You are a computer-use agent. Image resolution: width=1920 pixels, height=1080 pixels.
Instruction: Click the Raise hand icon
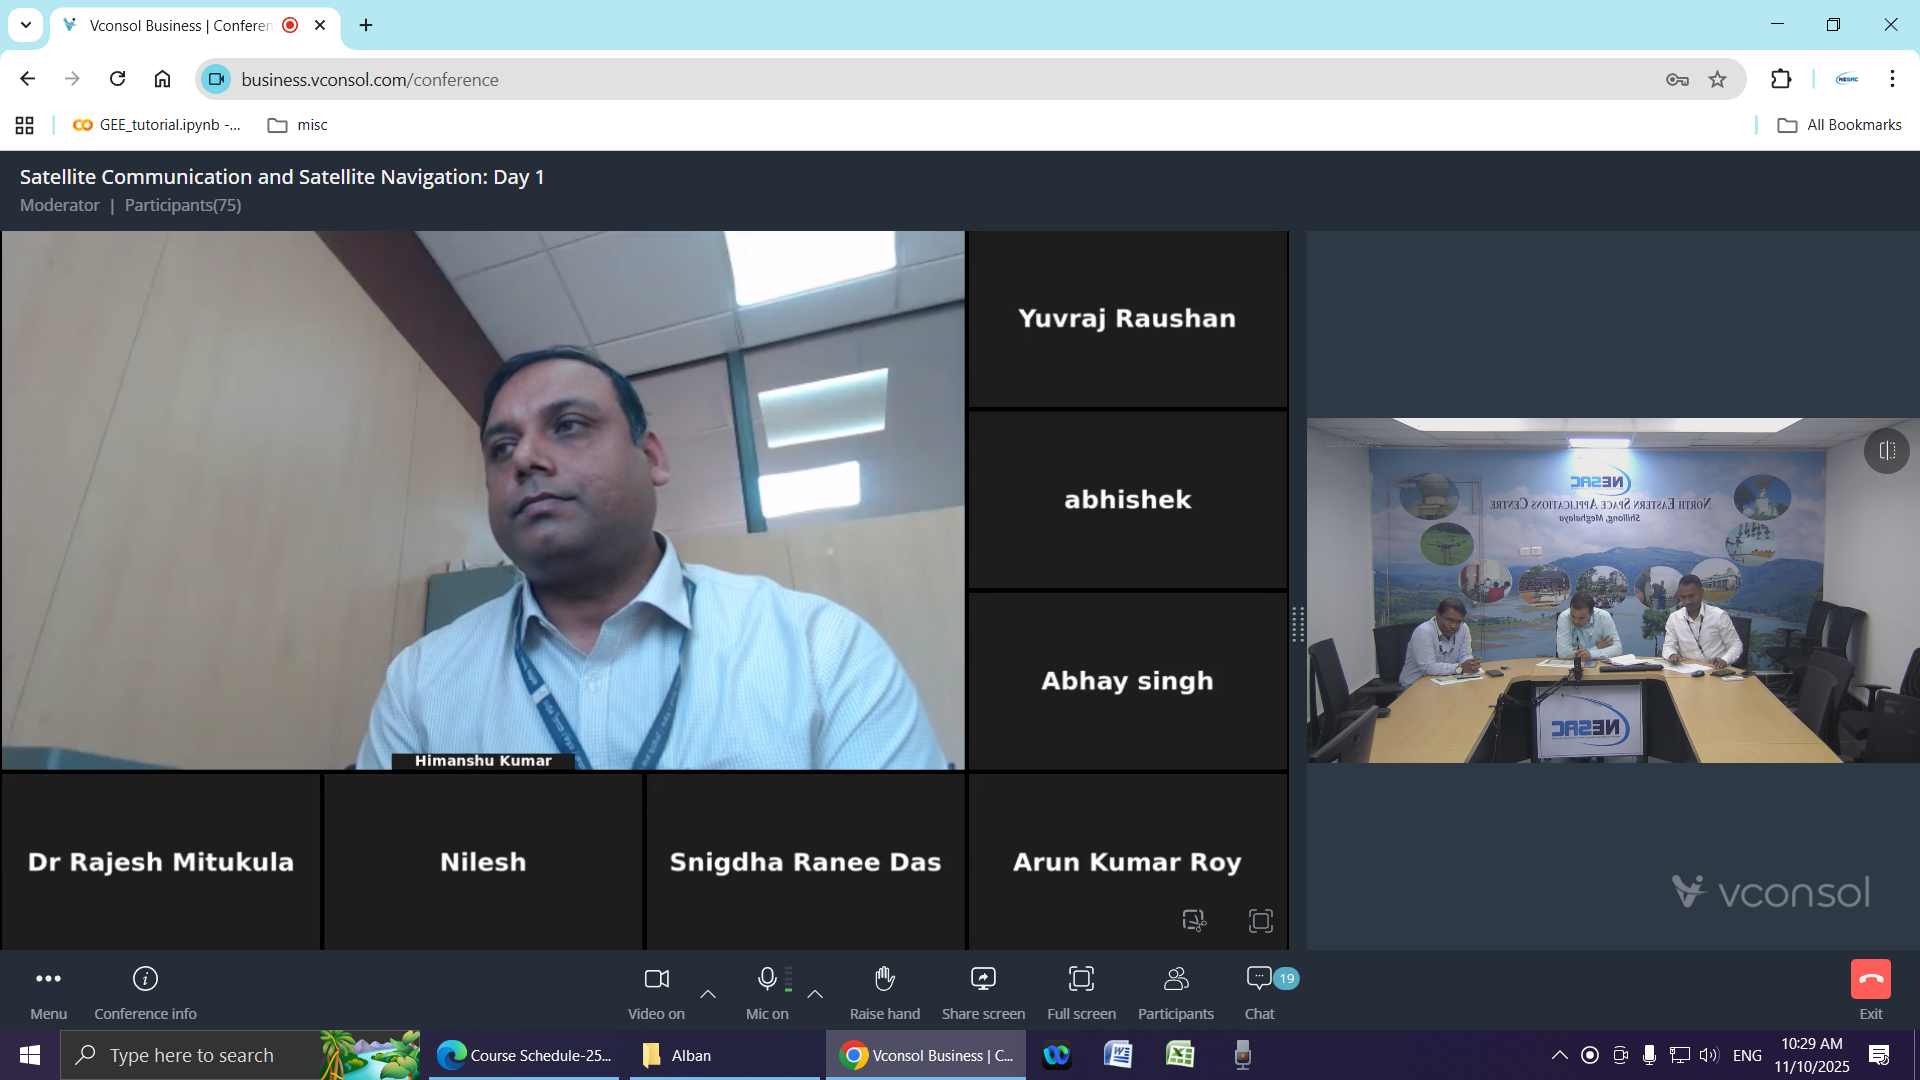click(x=884, y=979)
